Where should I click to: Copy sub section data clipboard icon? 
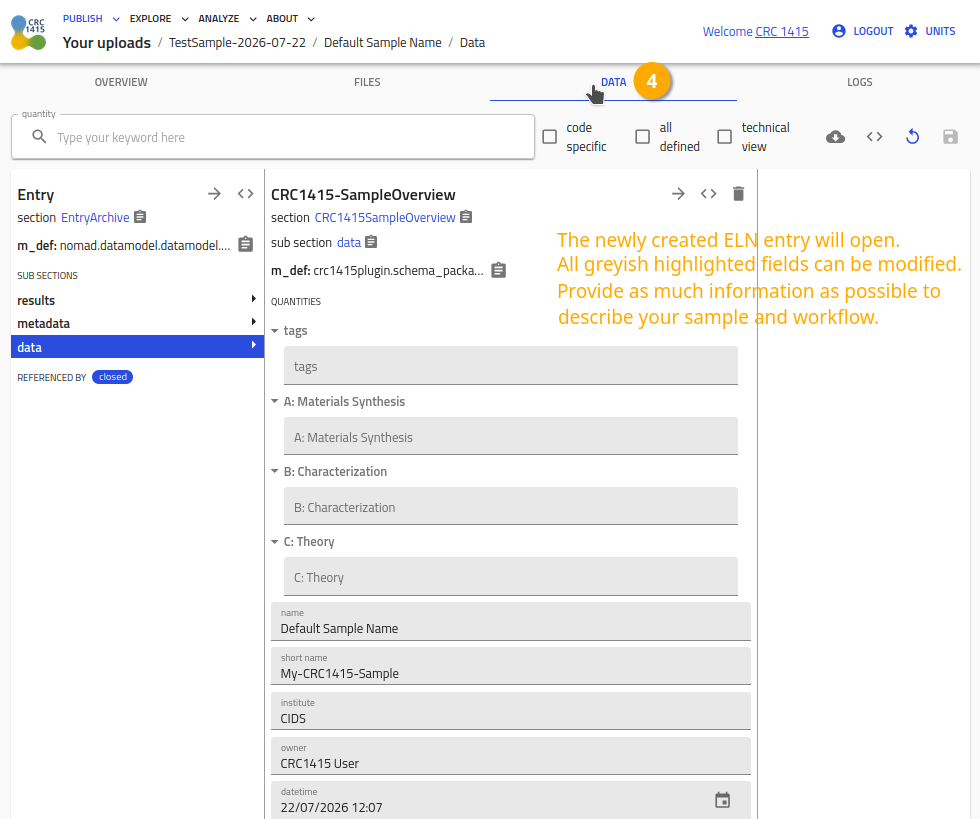point(371,242)
